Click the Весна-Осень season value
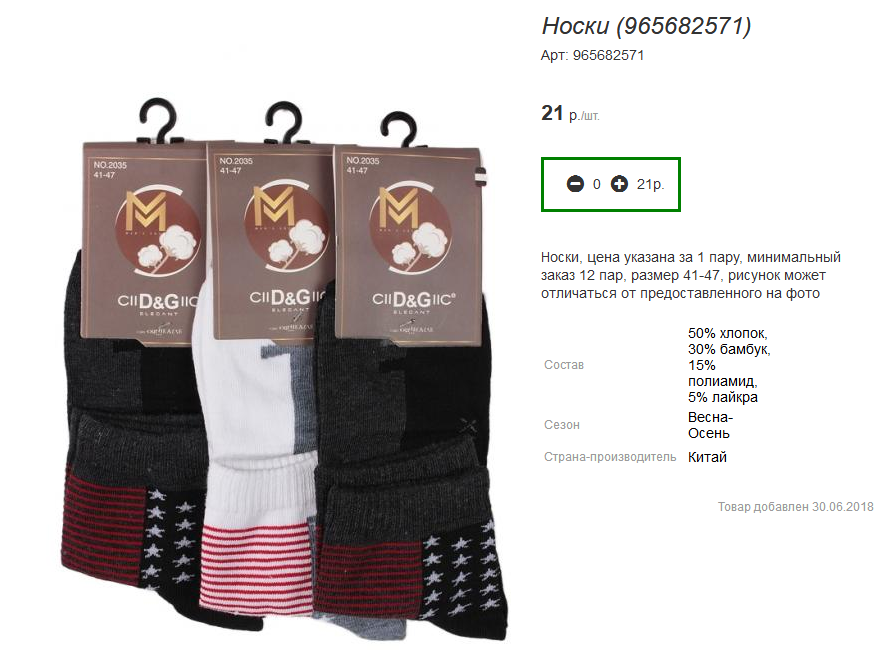This screenshot has width=876, height=656. pyautogui.click(x=710, y=425)
